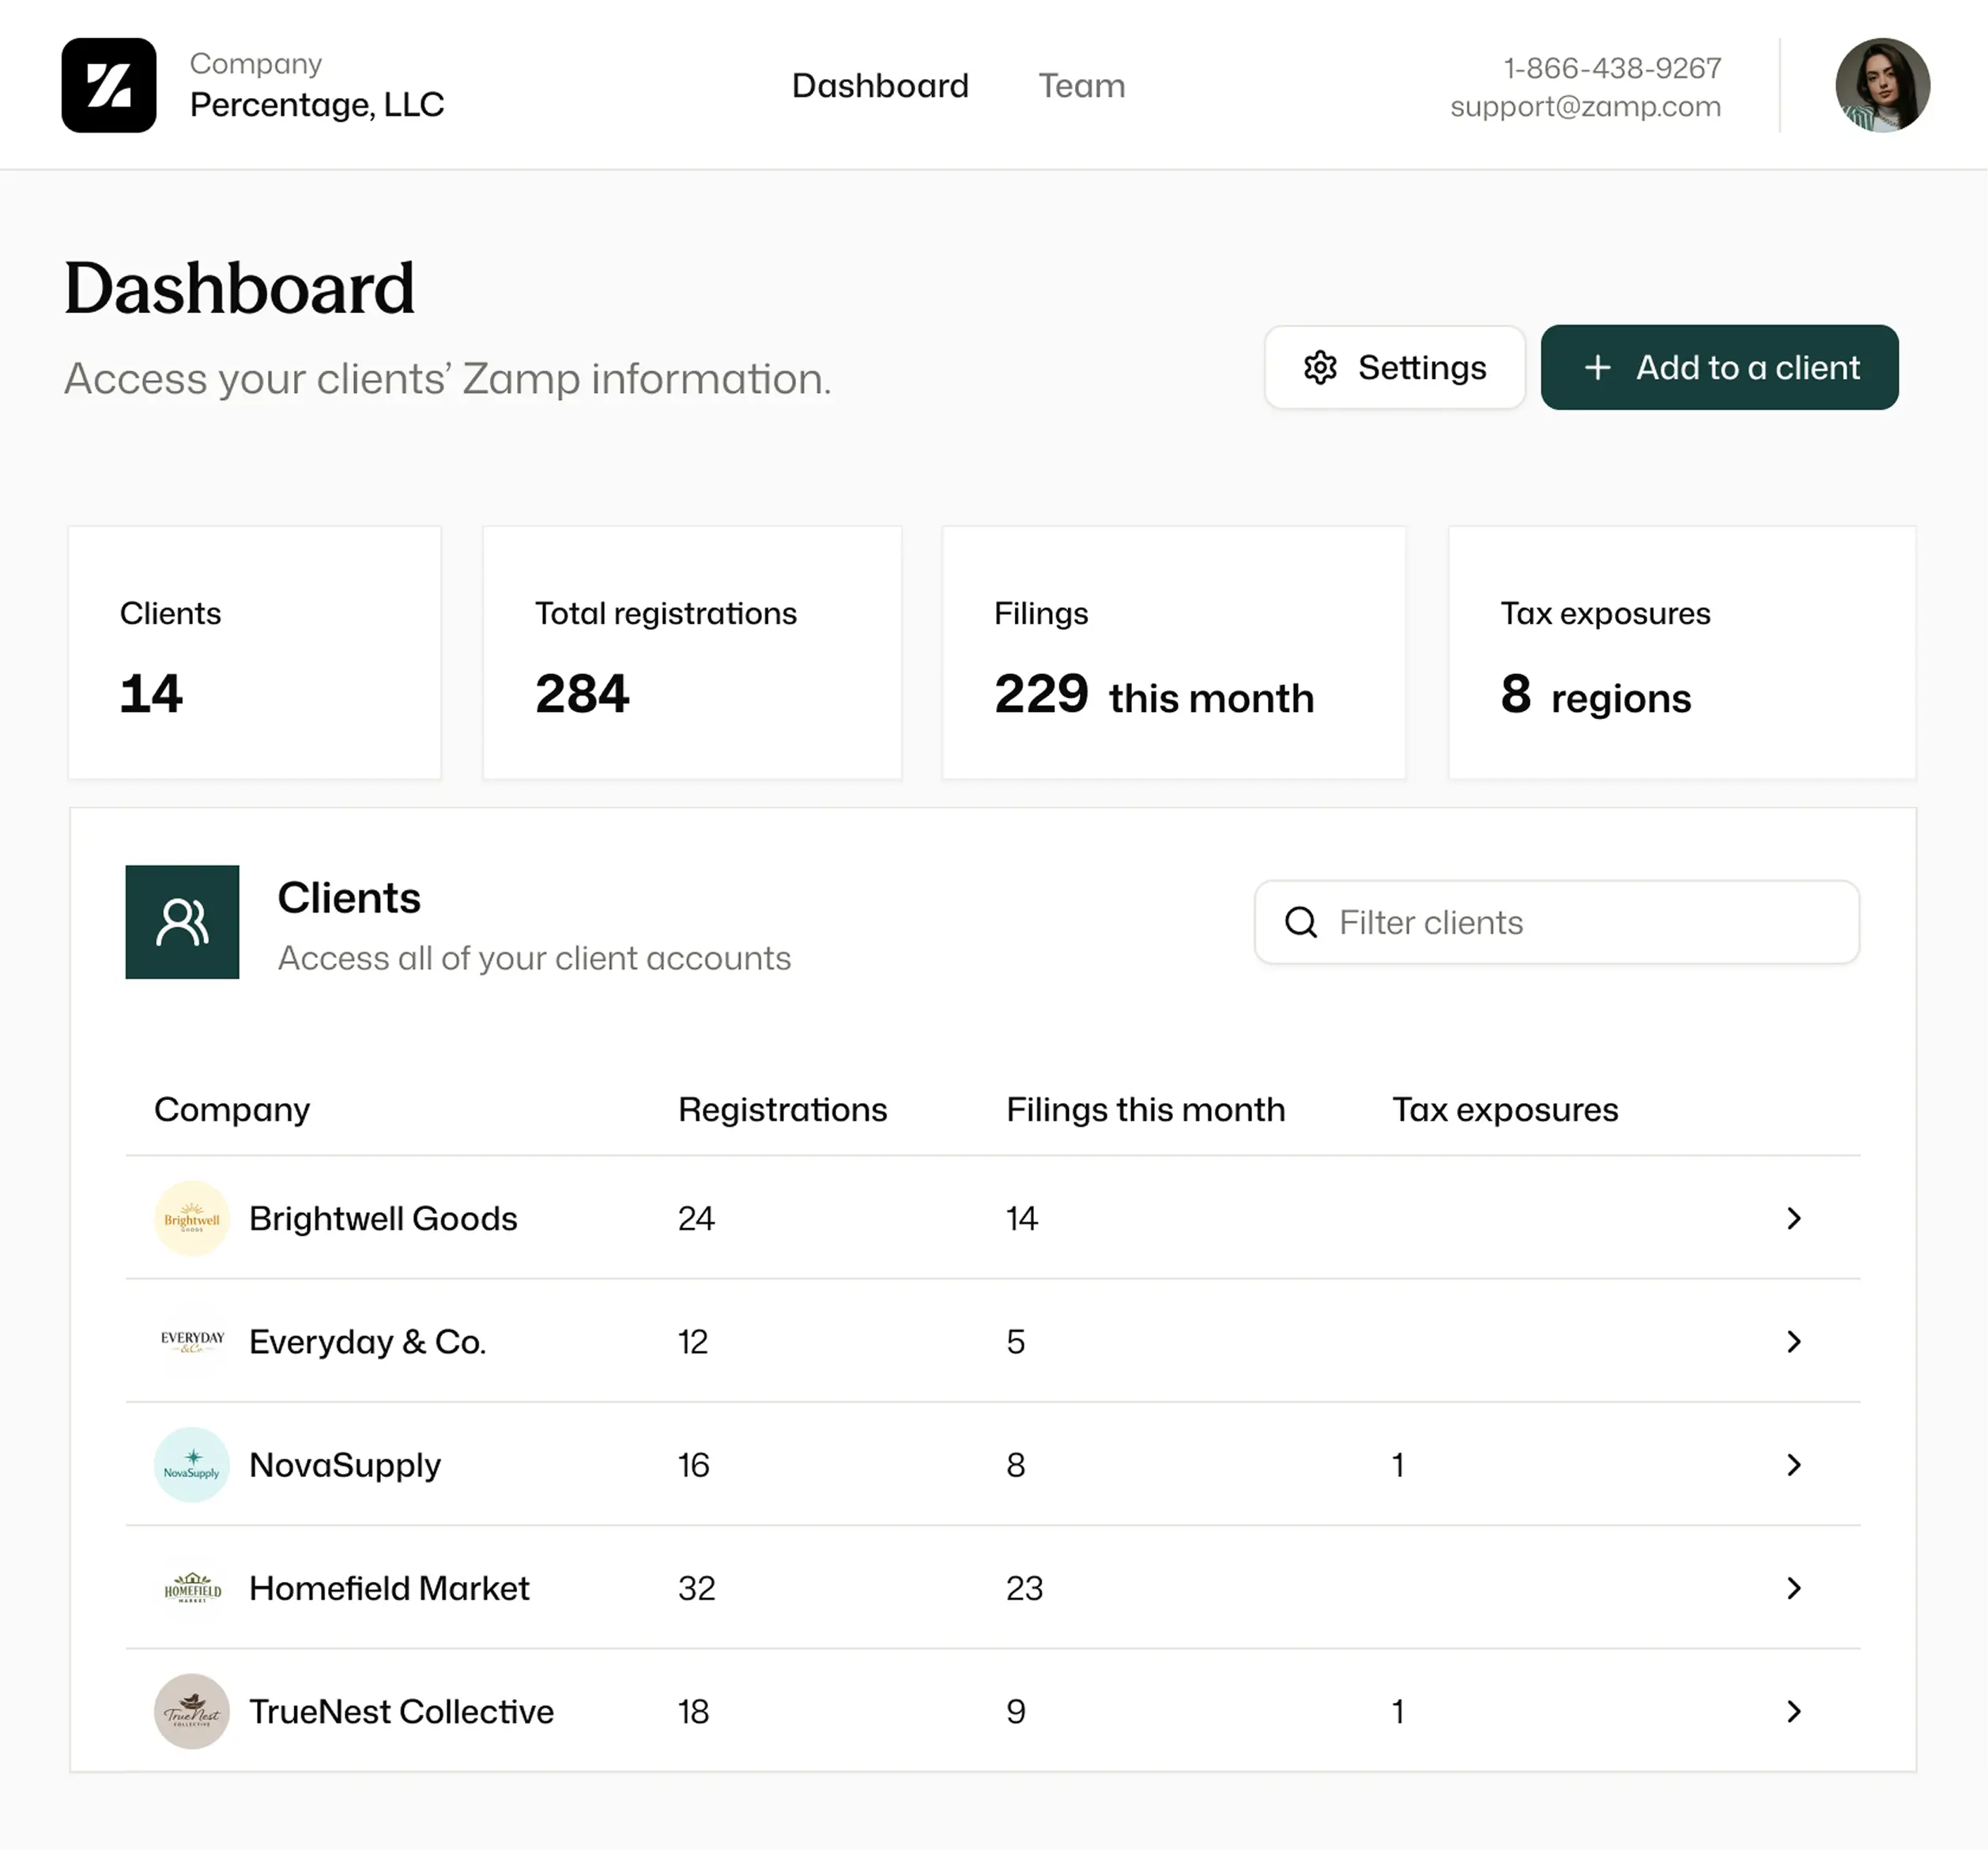This screenshot has width=1988, height=1850.
Task: Open the user profile avatar
Action: coord(1881,85)
